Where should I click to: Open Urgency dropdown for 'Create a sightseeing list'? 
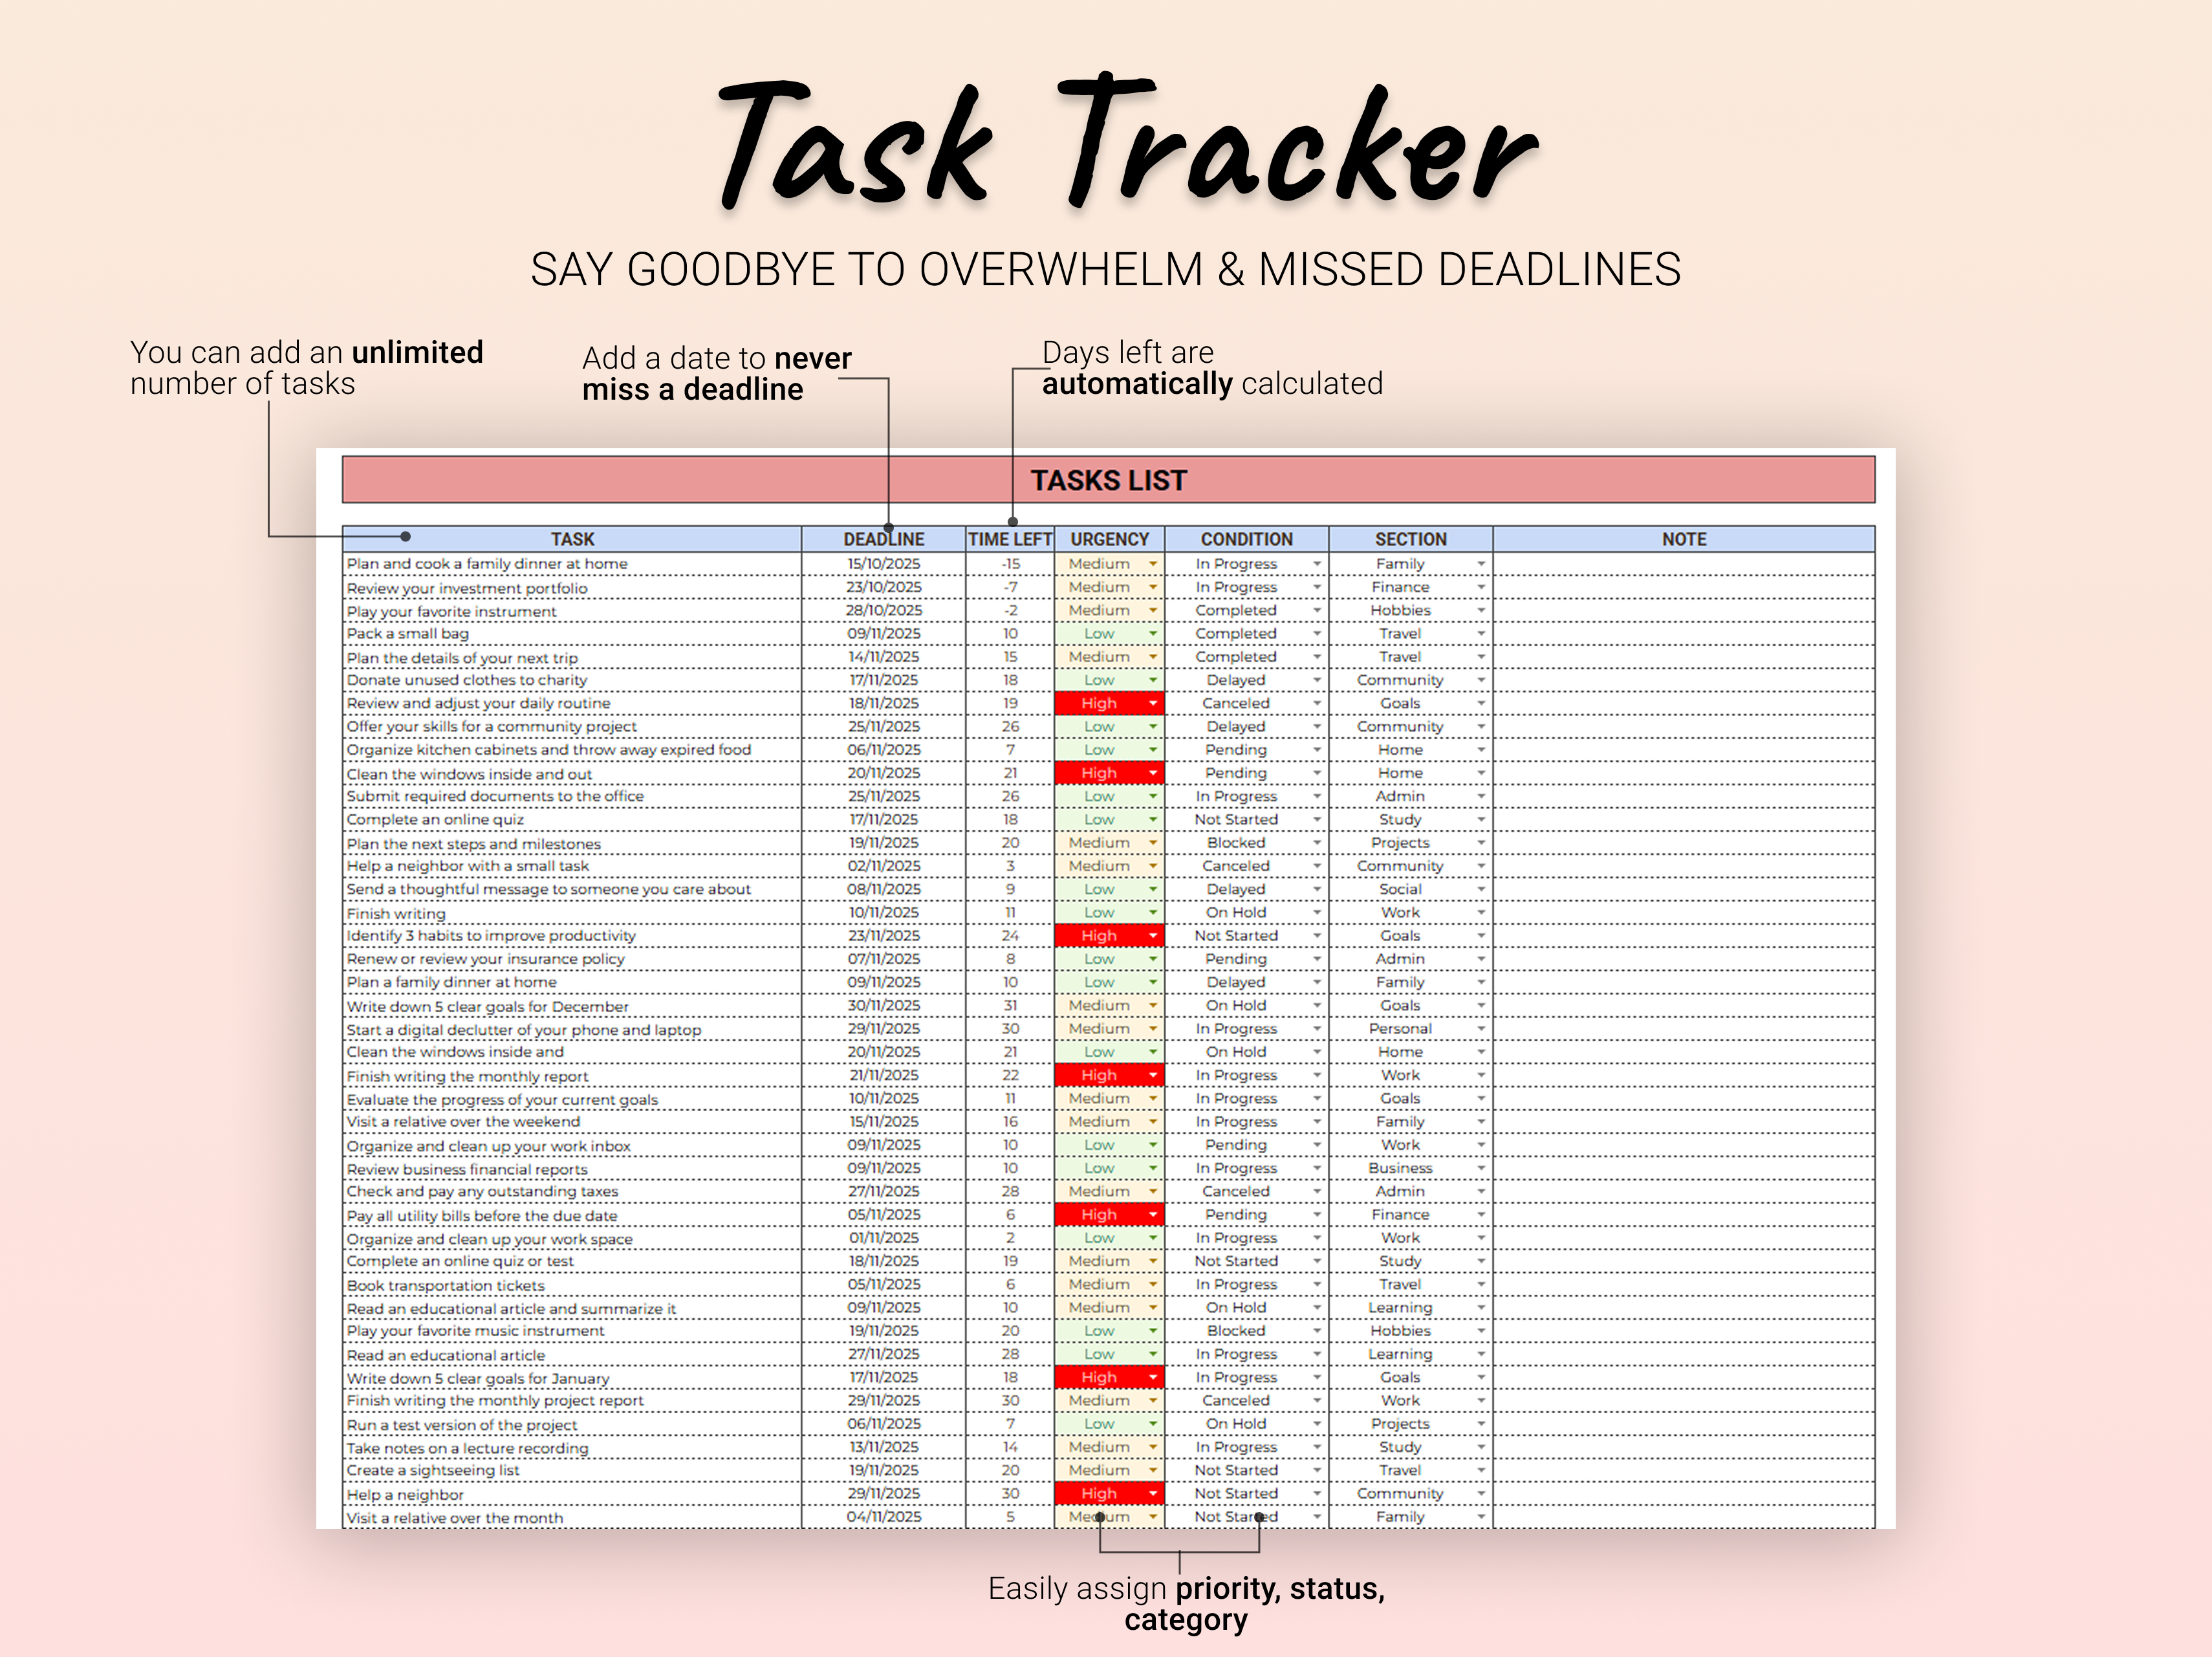[x=1153, y=1470]
